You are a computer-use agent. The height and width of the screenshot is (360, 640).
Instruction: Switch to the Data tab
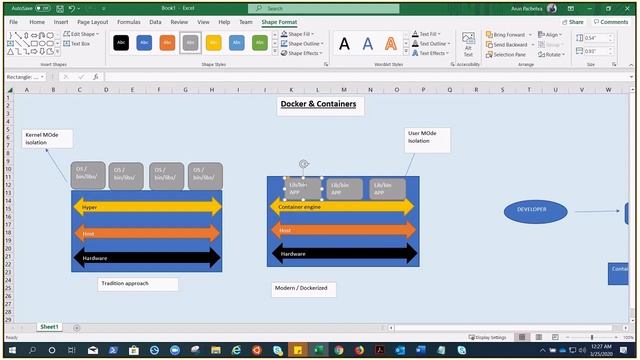point(155,22)
